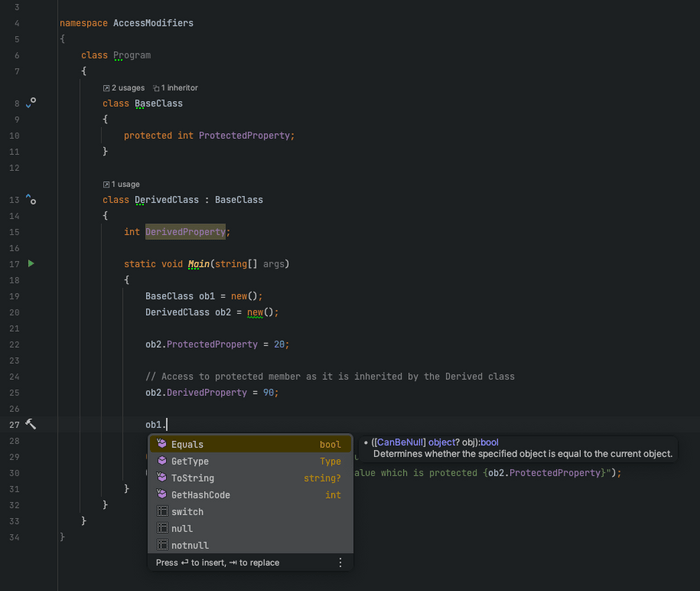
Task: Click ob2.DerivedProperty on line 25
Action: tap(196, 392)
